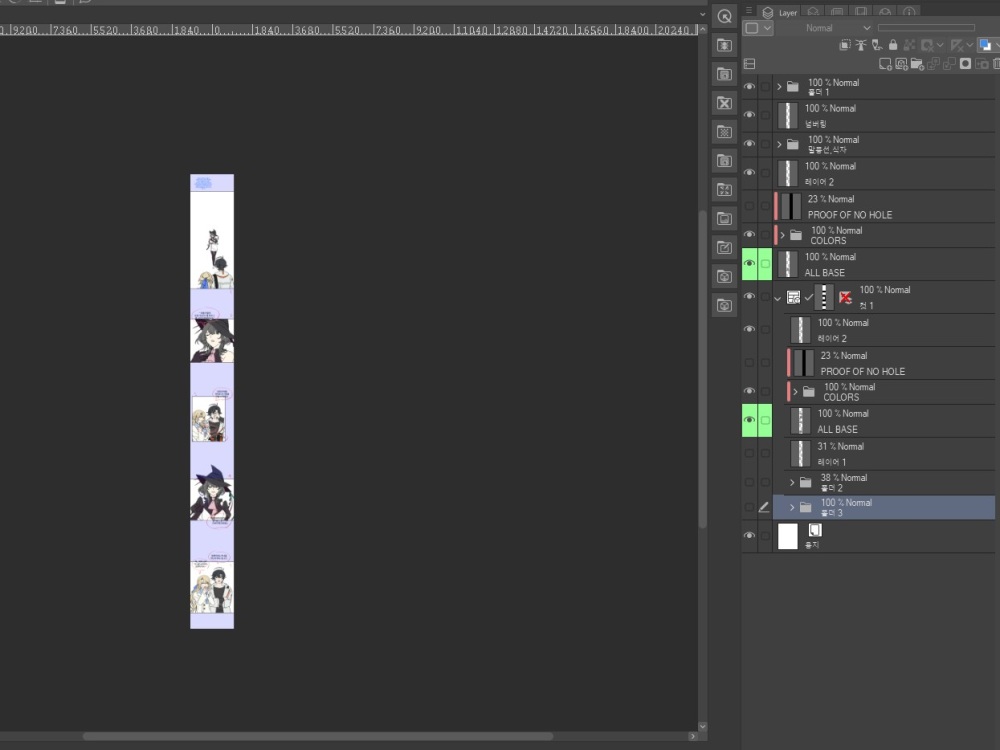Toggle eye on green-highlighted top-level ALL BASE layer
Screen dimensions: 1000x750
749,263
